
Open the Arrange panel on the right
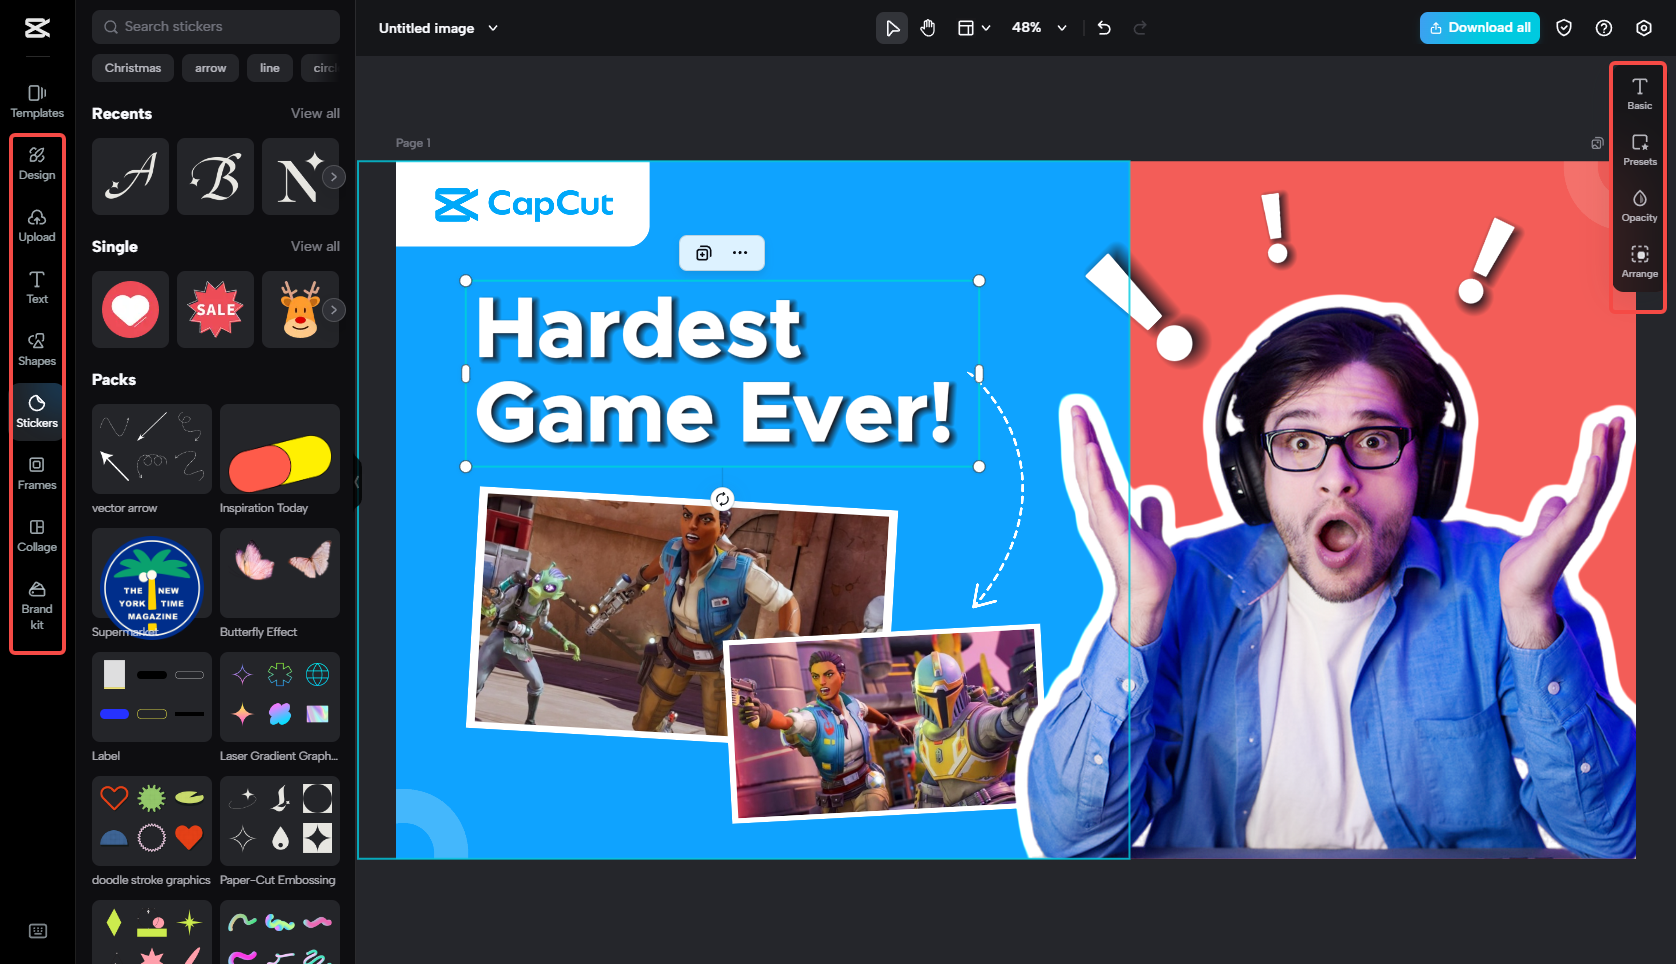(1639, 262)
